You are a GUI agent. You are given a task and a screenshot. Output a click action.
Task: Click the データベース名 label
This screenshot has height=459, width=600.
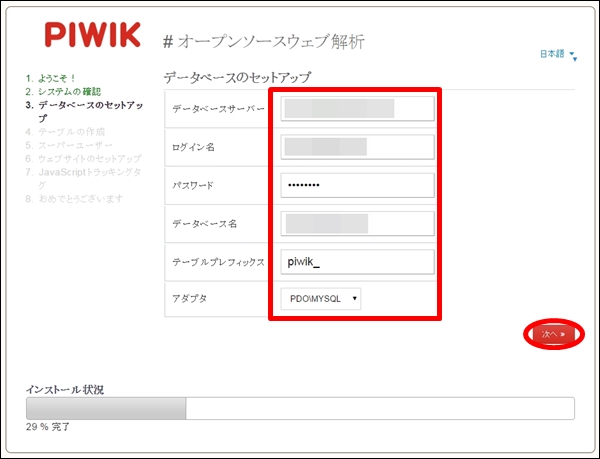(x=205, y=224)
